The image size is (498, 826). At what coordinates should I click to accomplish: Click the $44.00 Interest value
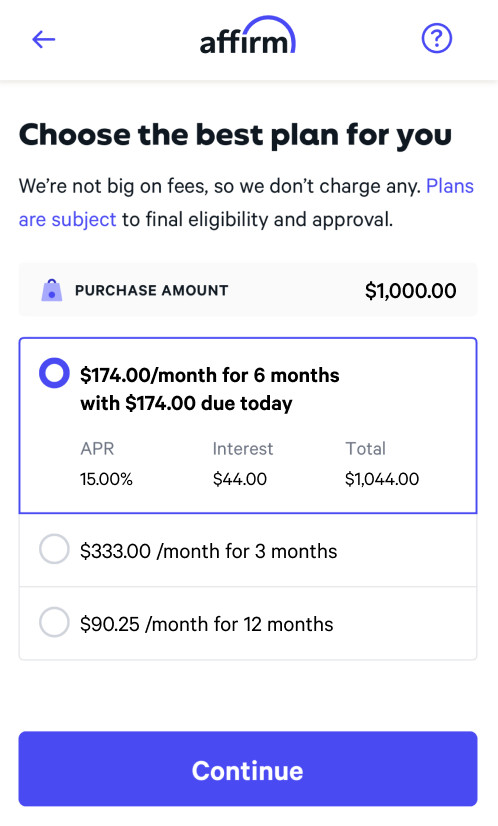240,479
